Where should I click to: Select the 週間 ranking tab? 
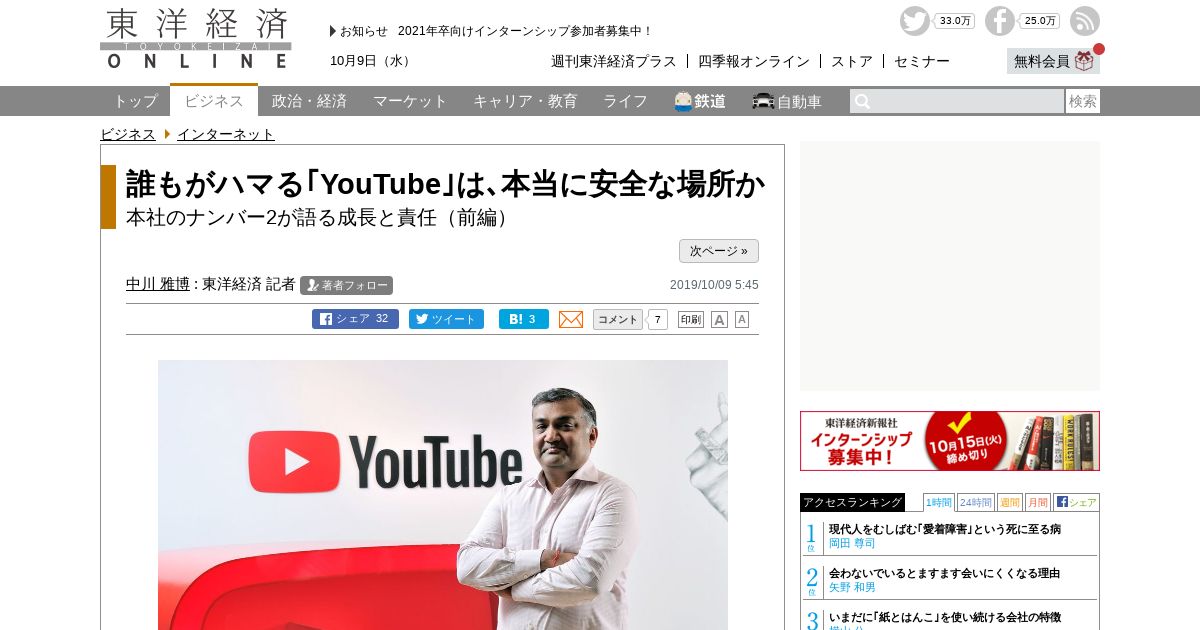(1009, 502)
